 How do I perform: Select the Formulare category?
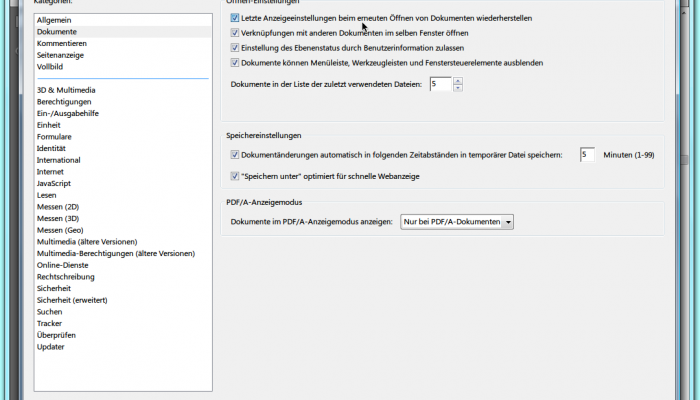click(54, 137)
